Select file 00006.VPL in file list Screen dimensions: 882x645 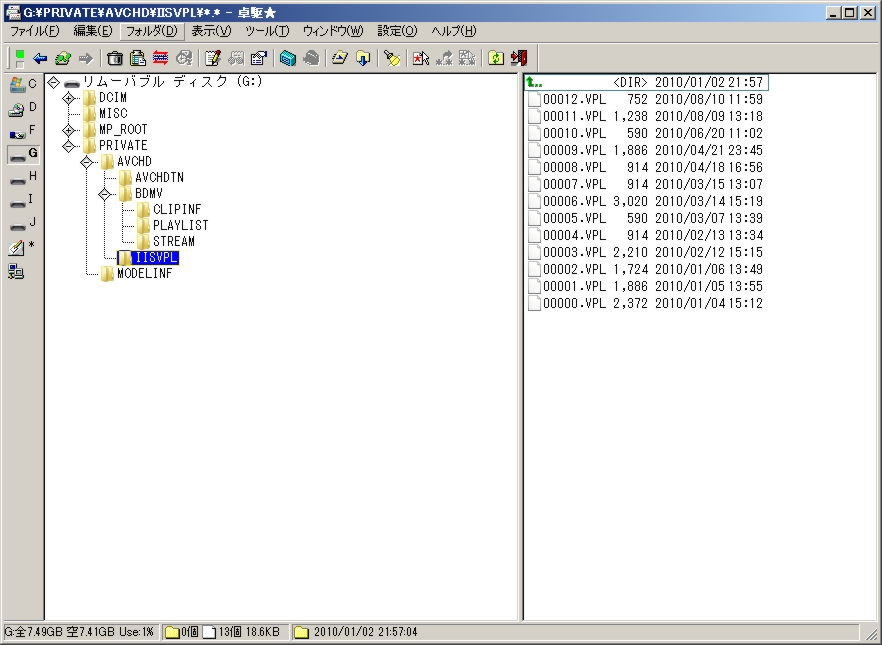tap(573, 201)
